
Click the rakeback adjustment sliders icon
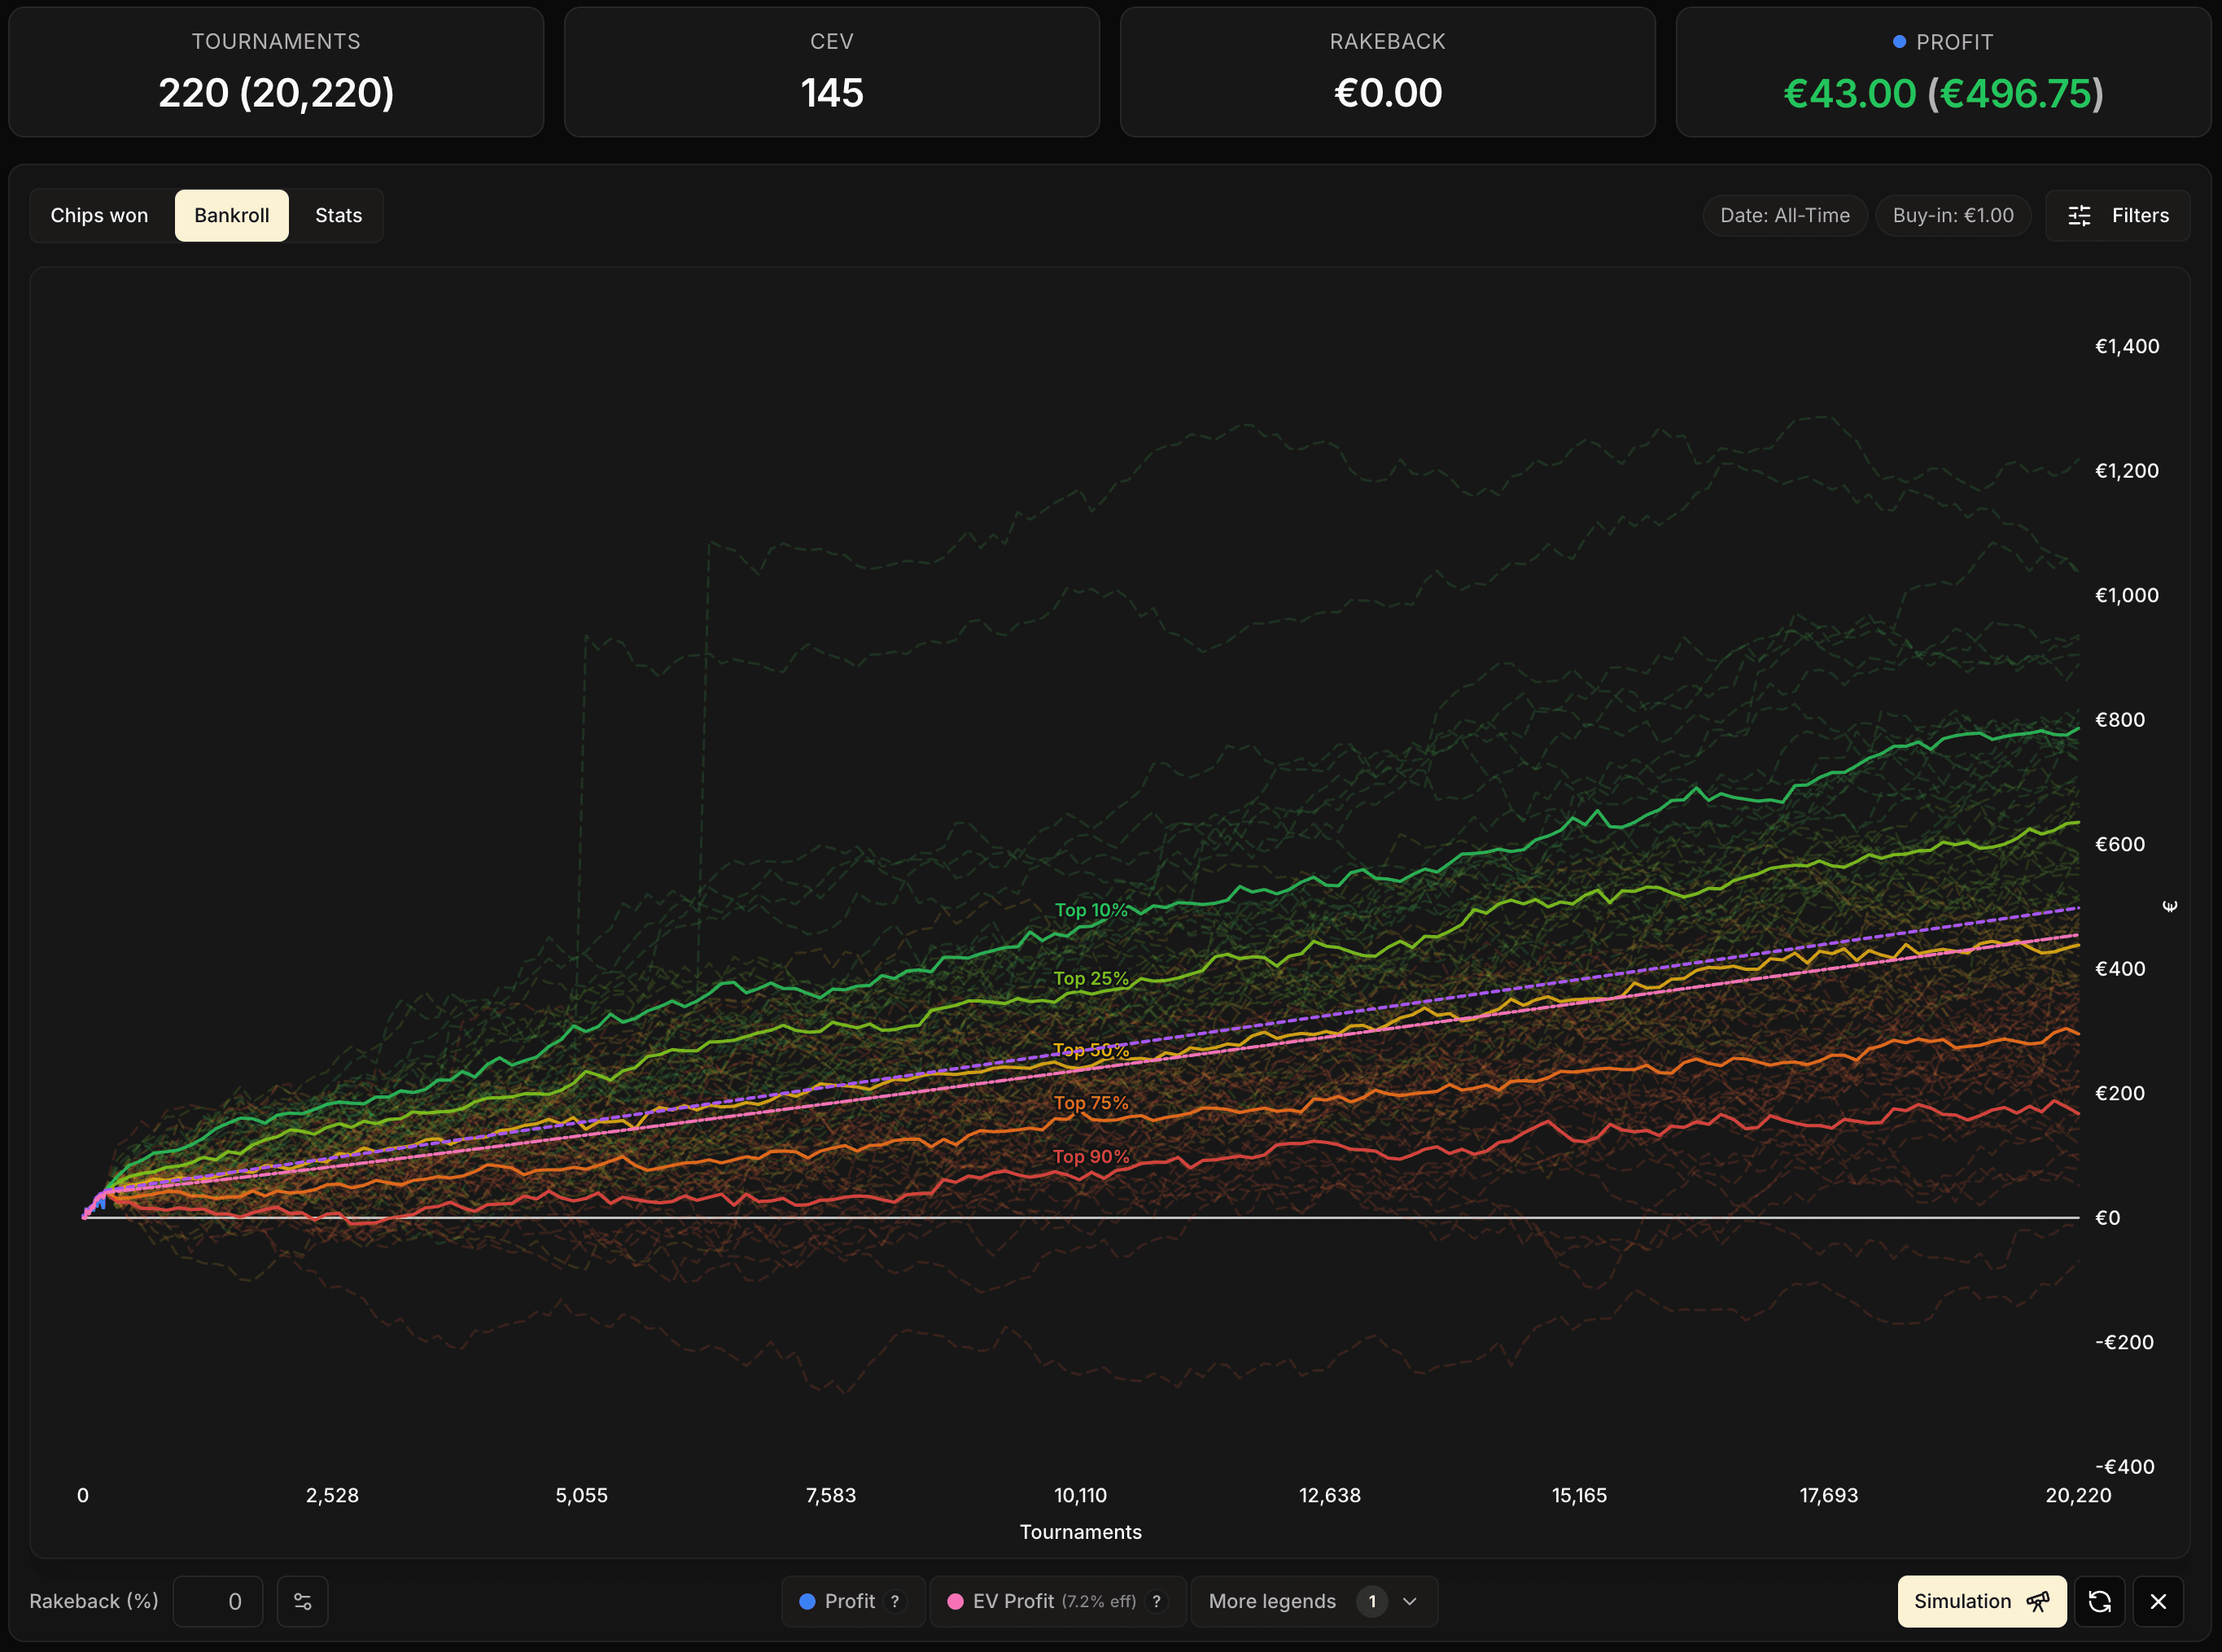[303, 1601]
